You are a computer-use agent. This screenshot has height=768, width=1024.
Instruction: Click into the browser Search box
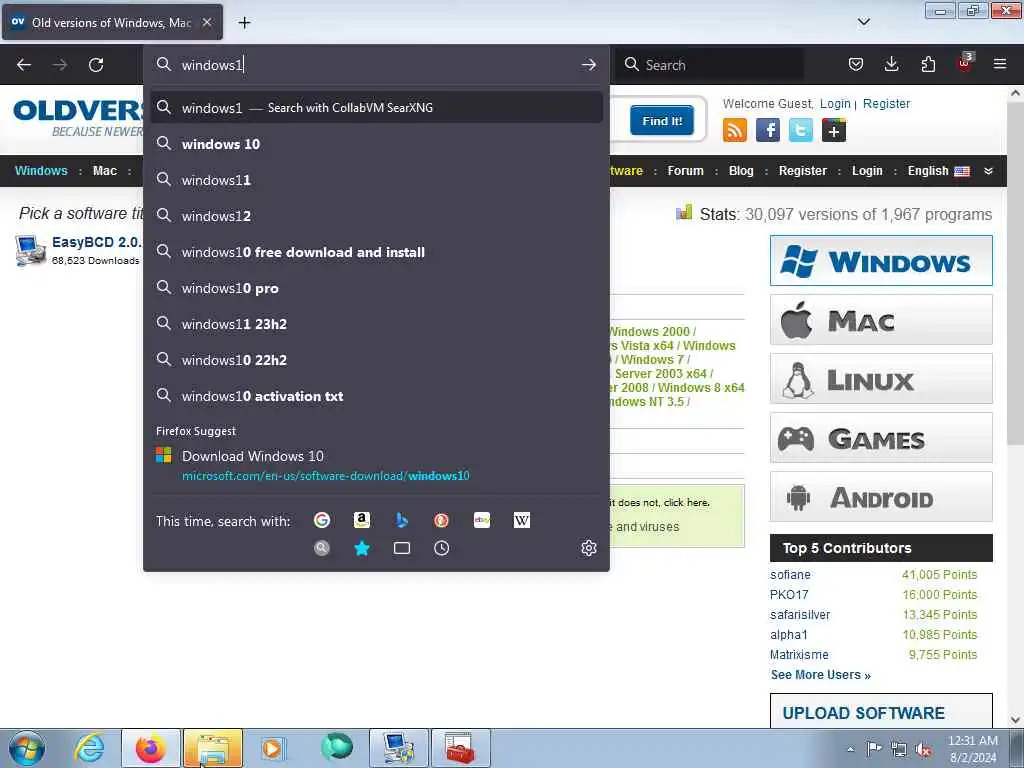point(709,65)
